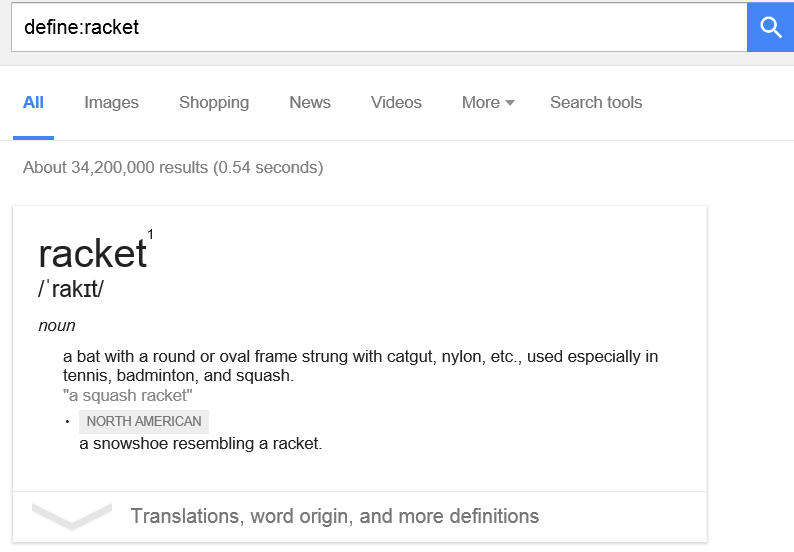Click the blue magnifying glass search button
The image size is (794, 552).
point(770,27)
